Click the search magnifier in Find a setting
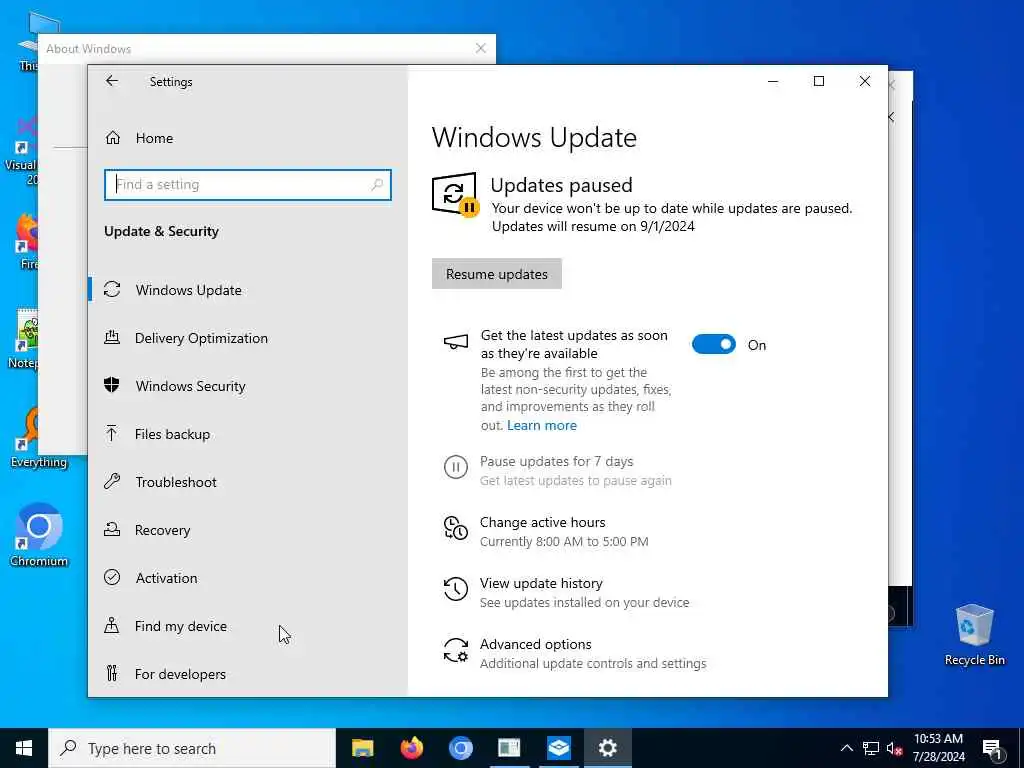1024x768 pixels. (377, 185)
